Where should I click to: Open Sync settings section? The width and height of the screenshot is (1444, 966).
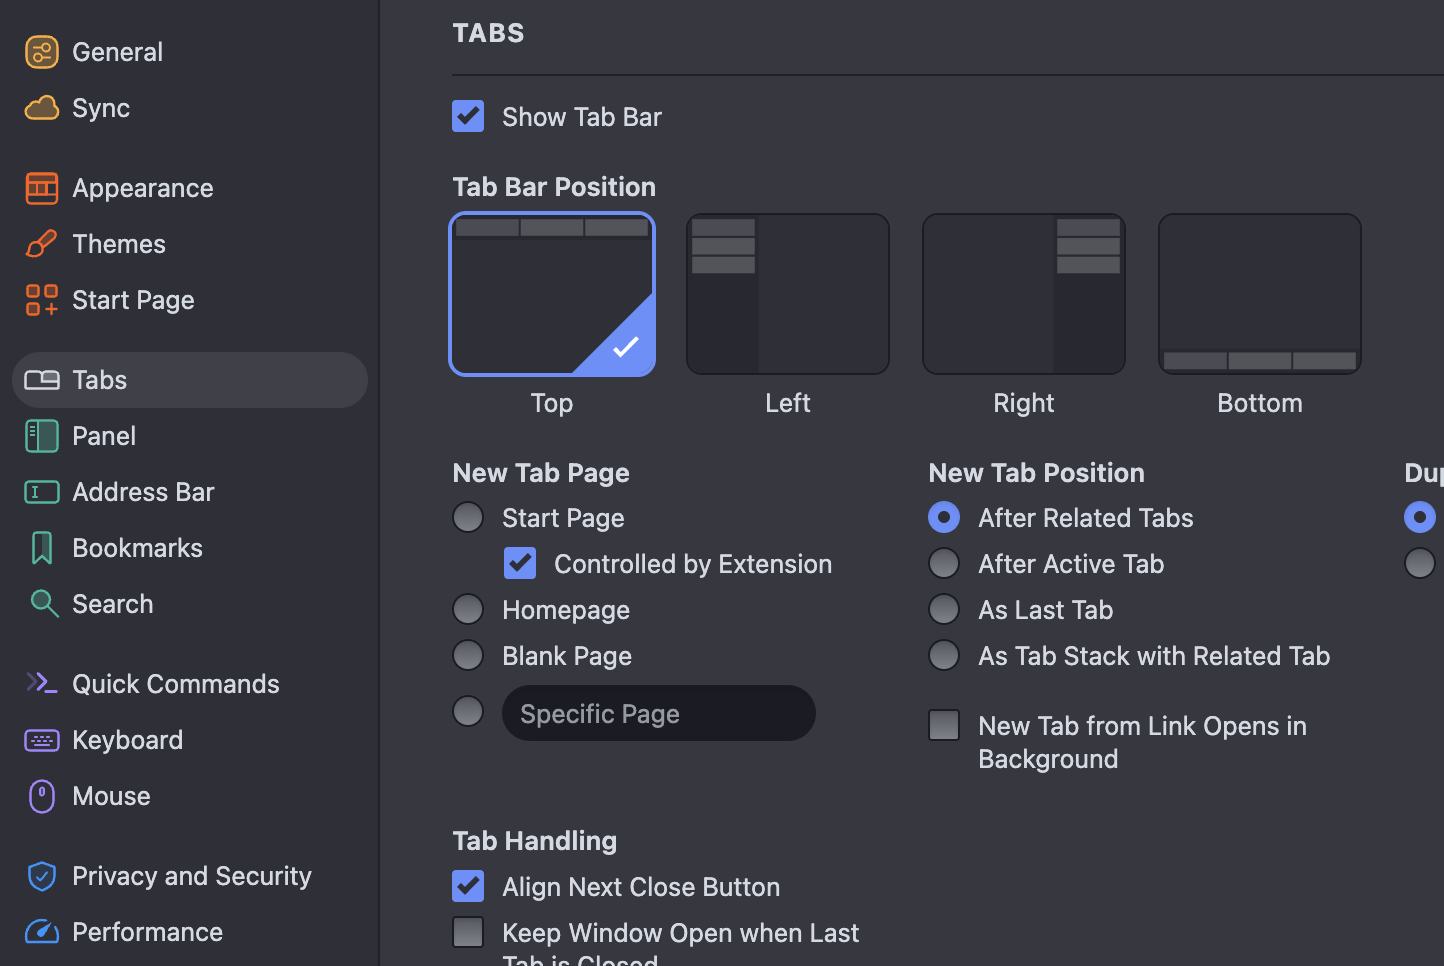pos(101,108)
